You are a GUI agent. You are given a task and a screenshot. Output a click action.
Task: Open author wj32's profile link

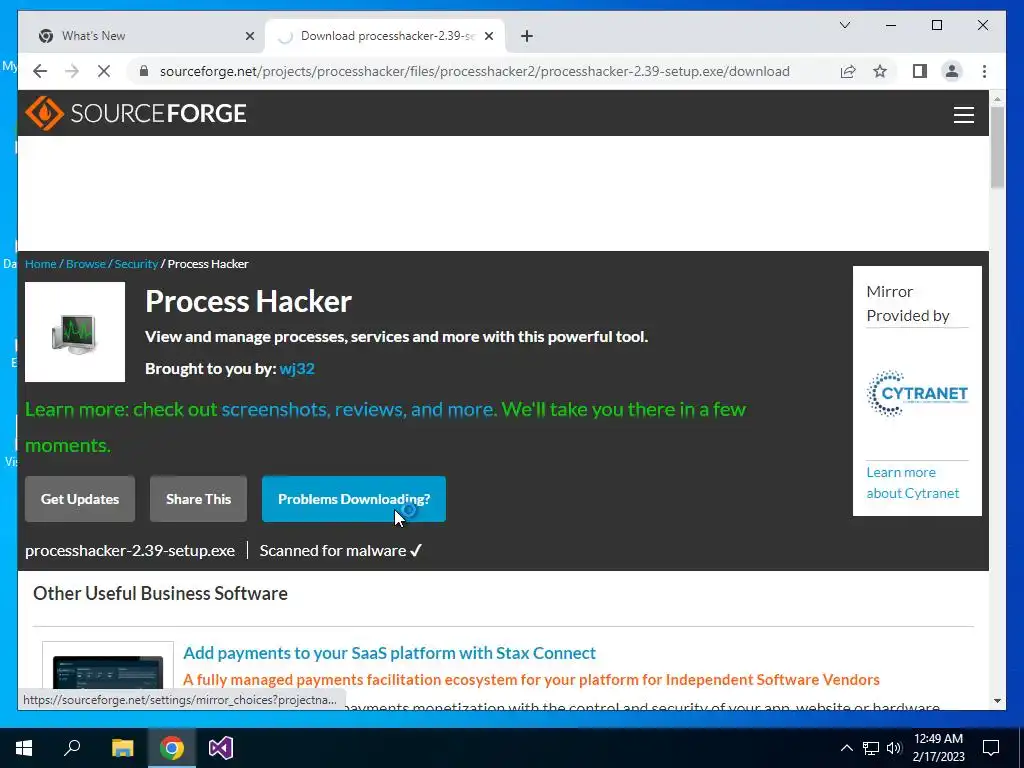click(x=297, y=368)
